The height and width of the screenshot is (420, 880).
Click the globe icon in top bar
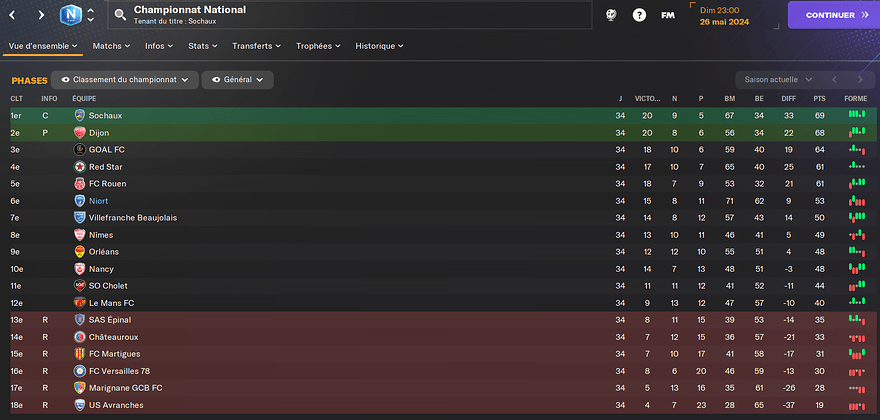pyautogui.click(x=612, y=16)
